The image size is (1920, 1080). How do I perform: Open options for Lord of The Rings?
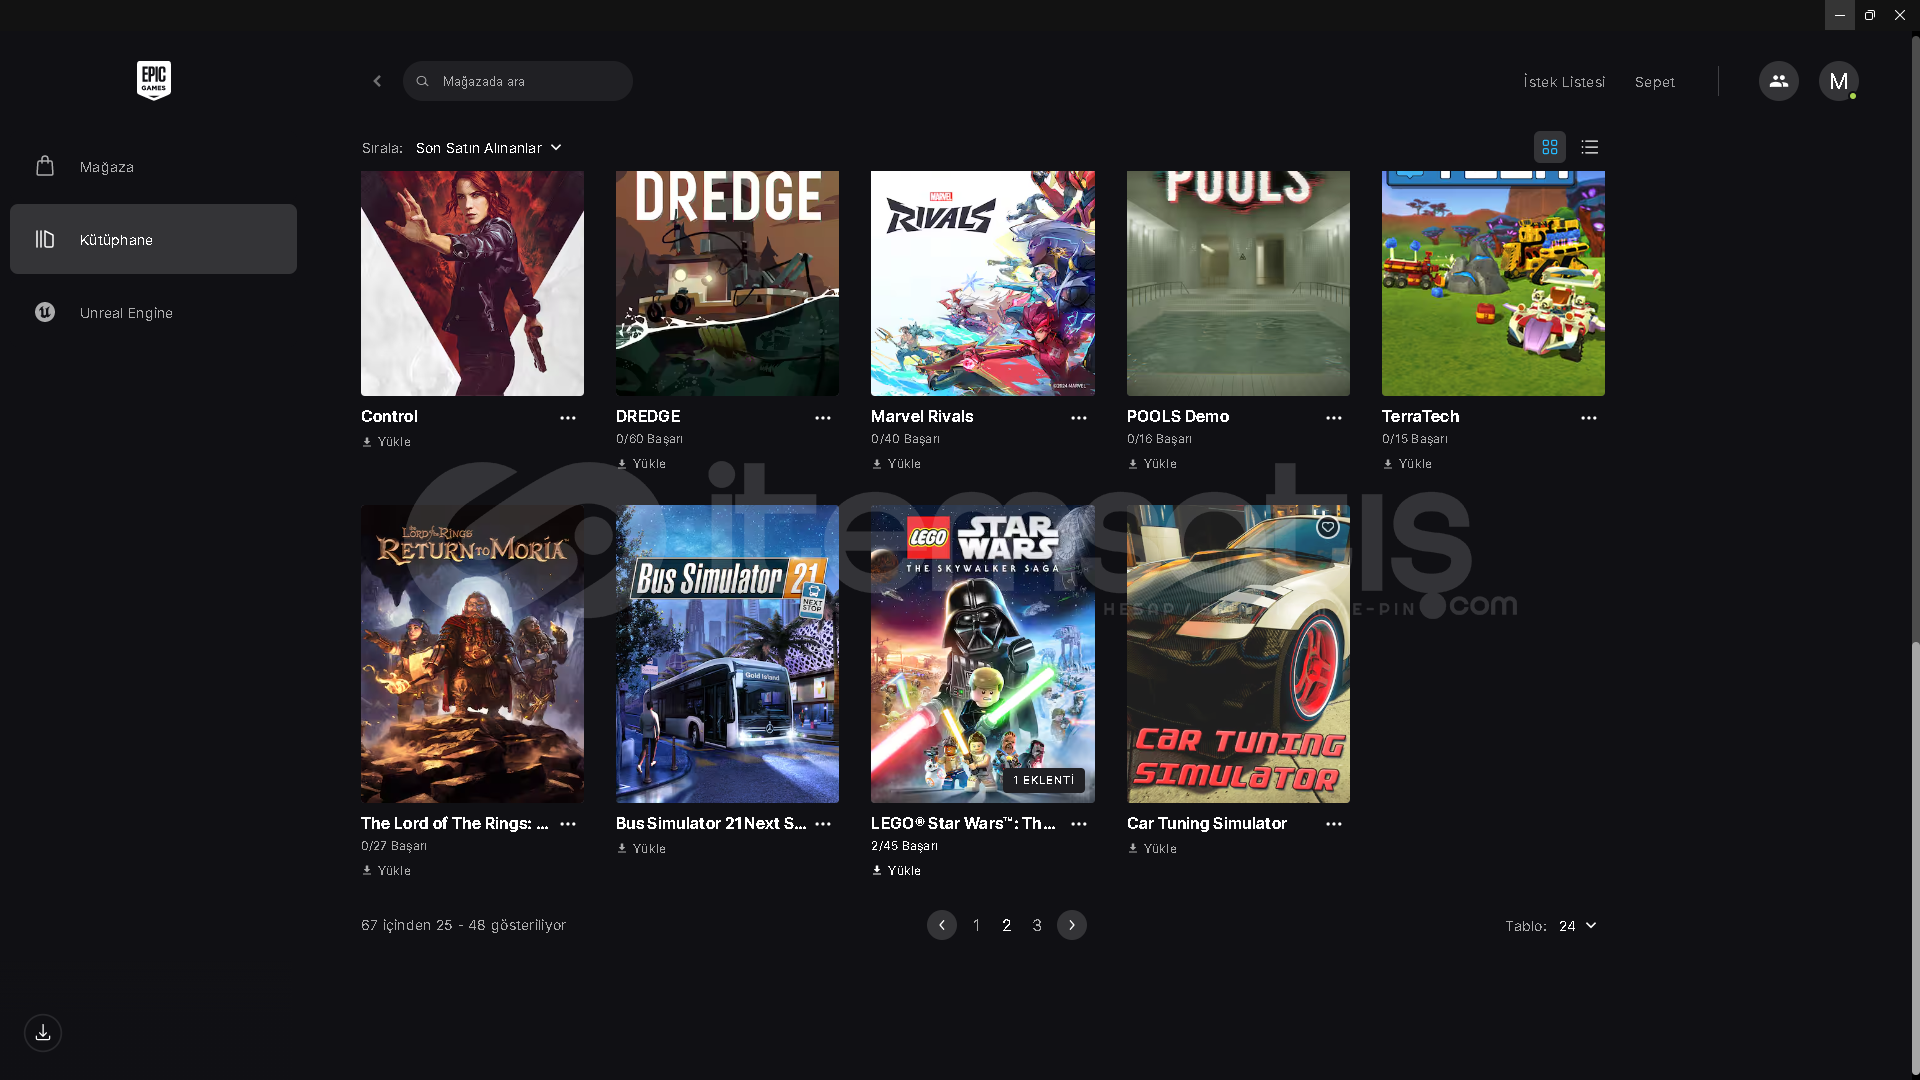click(568, 824)
